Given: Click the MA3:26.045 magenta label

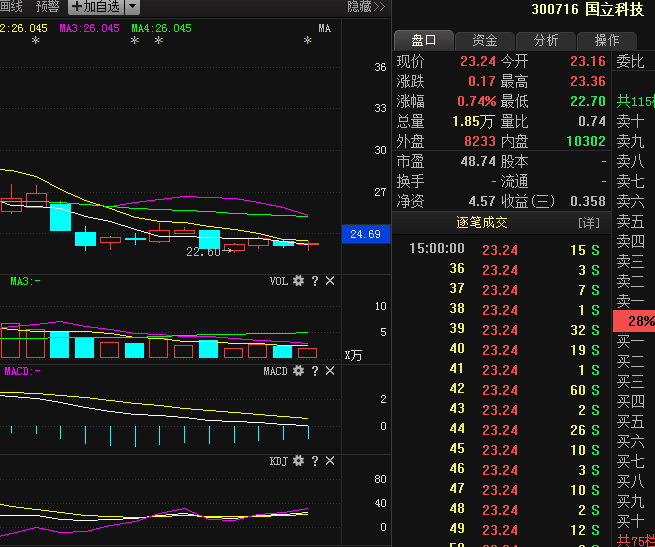Looking at the screenshot, I should click(x=89, y=28).
